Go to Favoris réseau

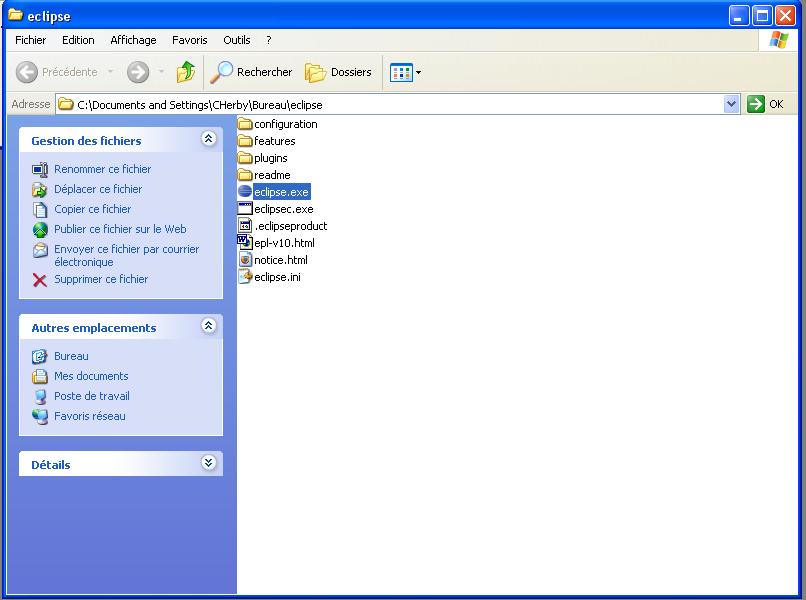[90, 416]
